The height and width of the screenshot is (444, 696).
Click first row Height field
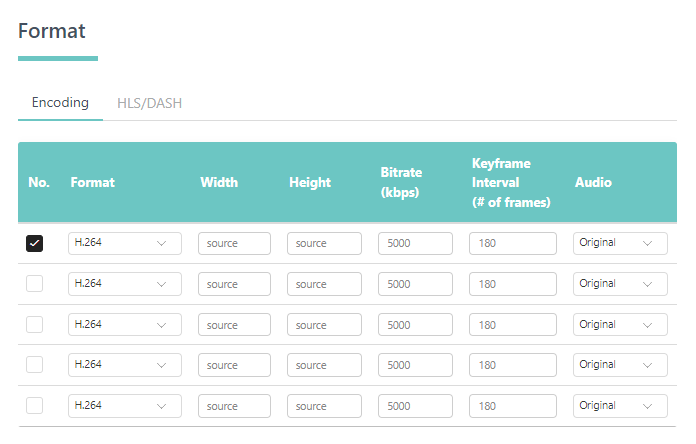coord(324,243)
